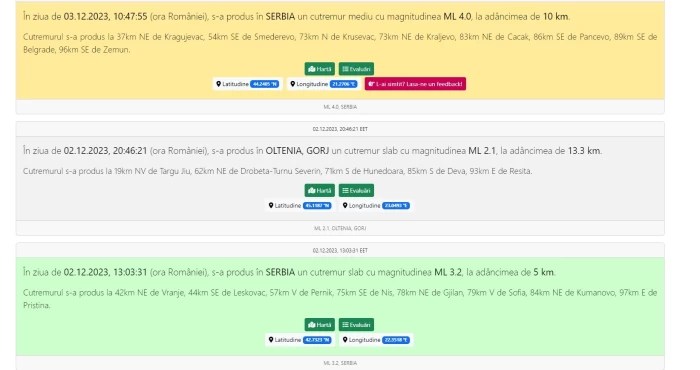Click Latitudine pin icon in 03.12.2023 card

(x=219, y=84)
